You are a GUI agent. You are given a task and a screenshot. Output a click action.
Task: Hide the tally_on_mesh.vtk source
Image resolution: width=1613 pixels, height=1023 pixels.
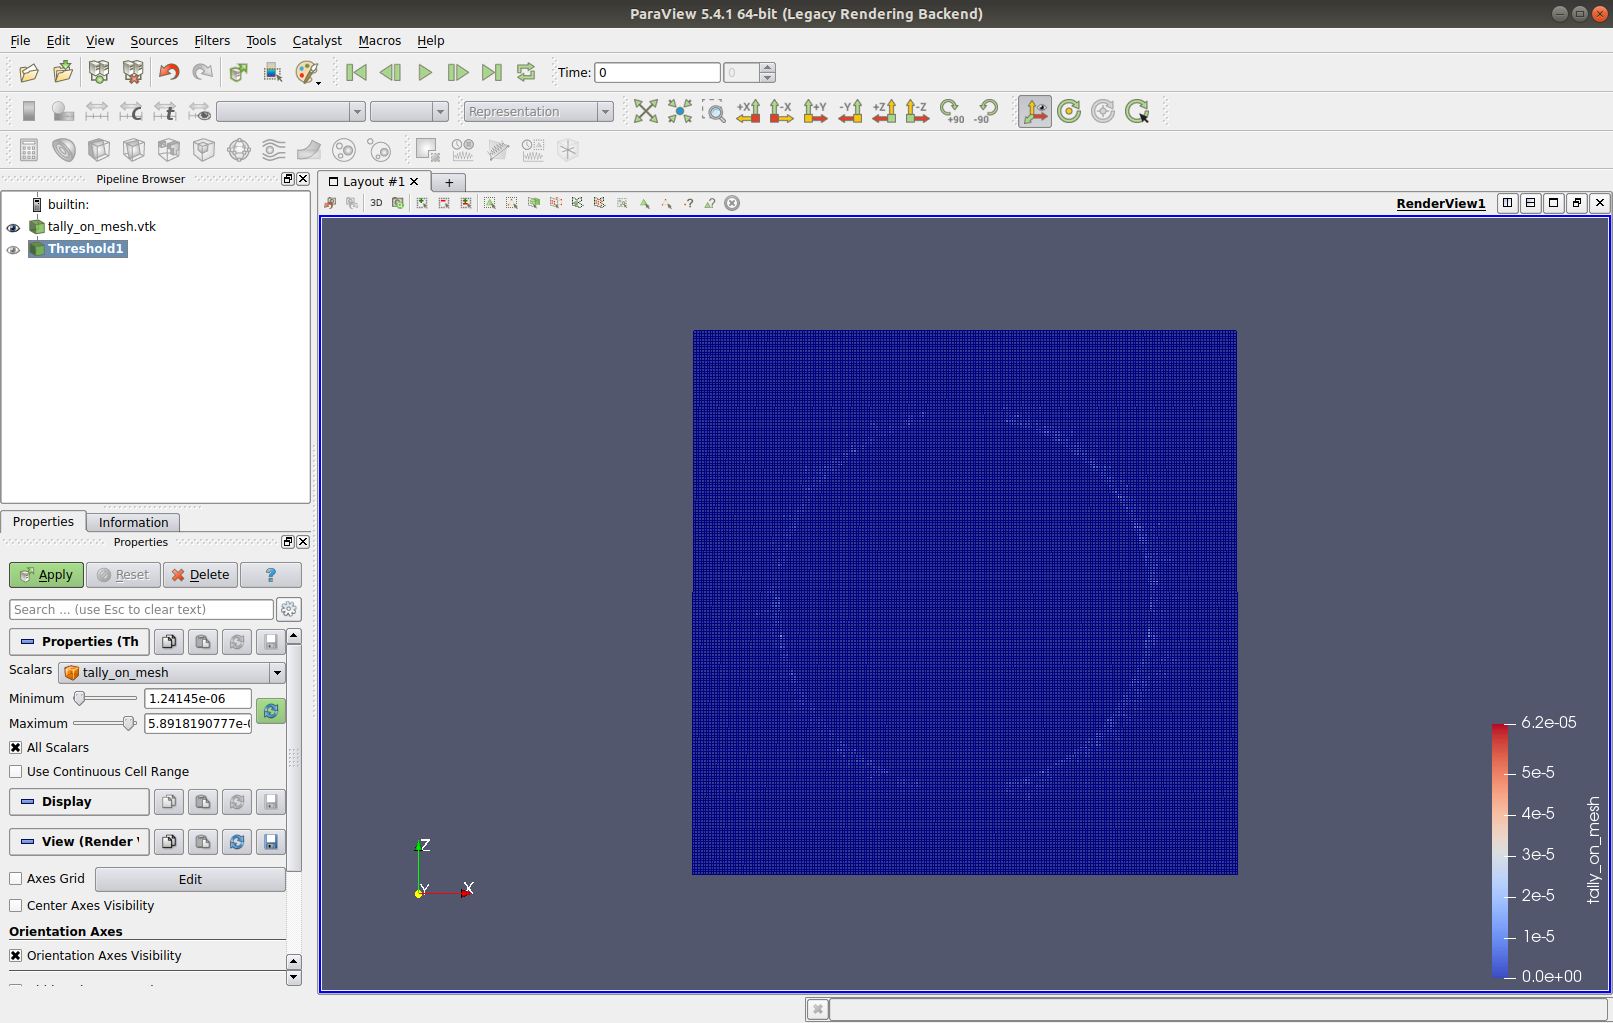[13, 227]
